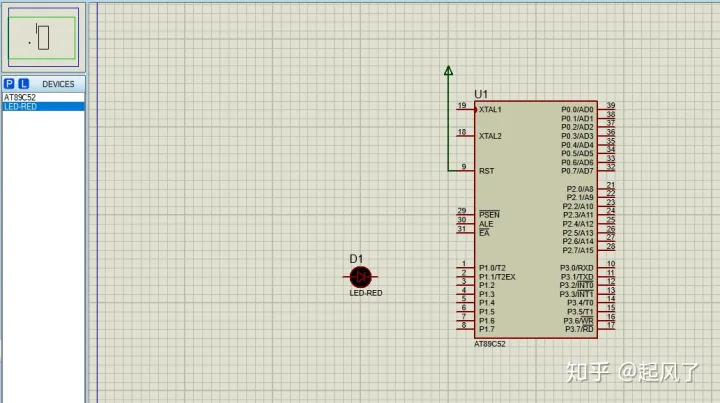This screenshot has height=403, width=720.
Task: Click the P3.7/RD pin 17
Action: point(606,329)
